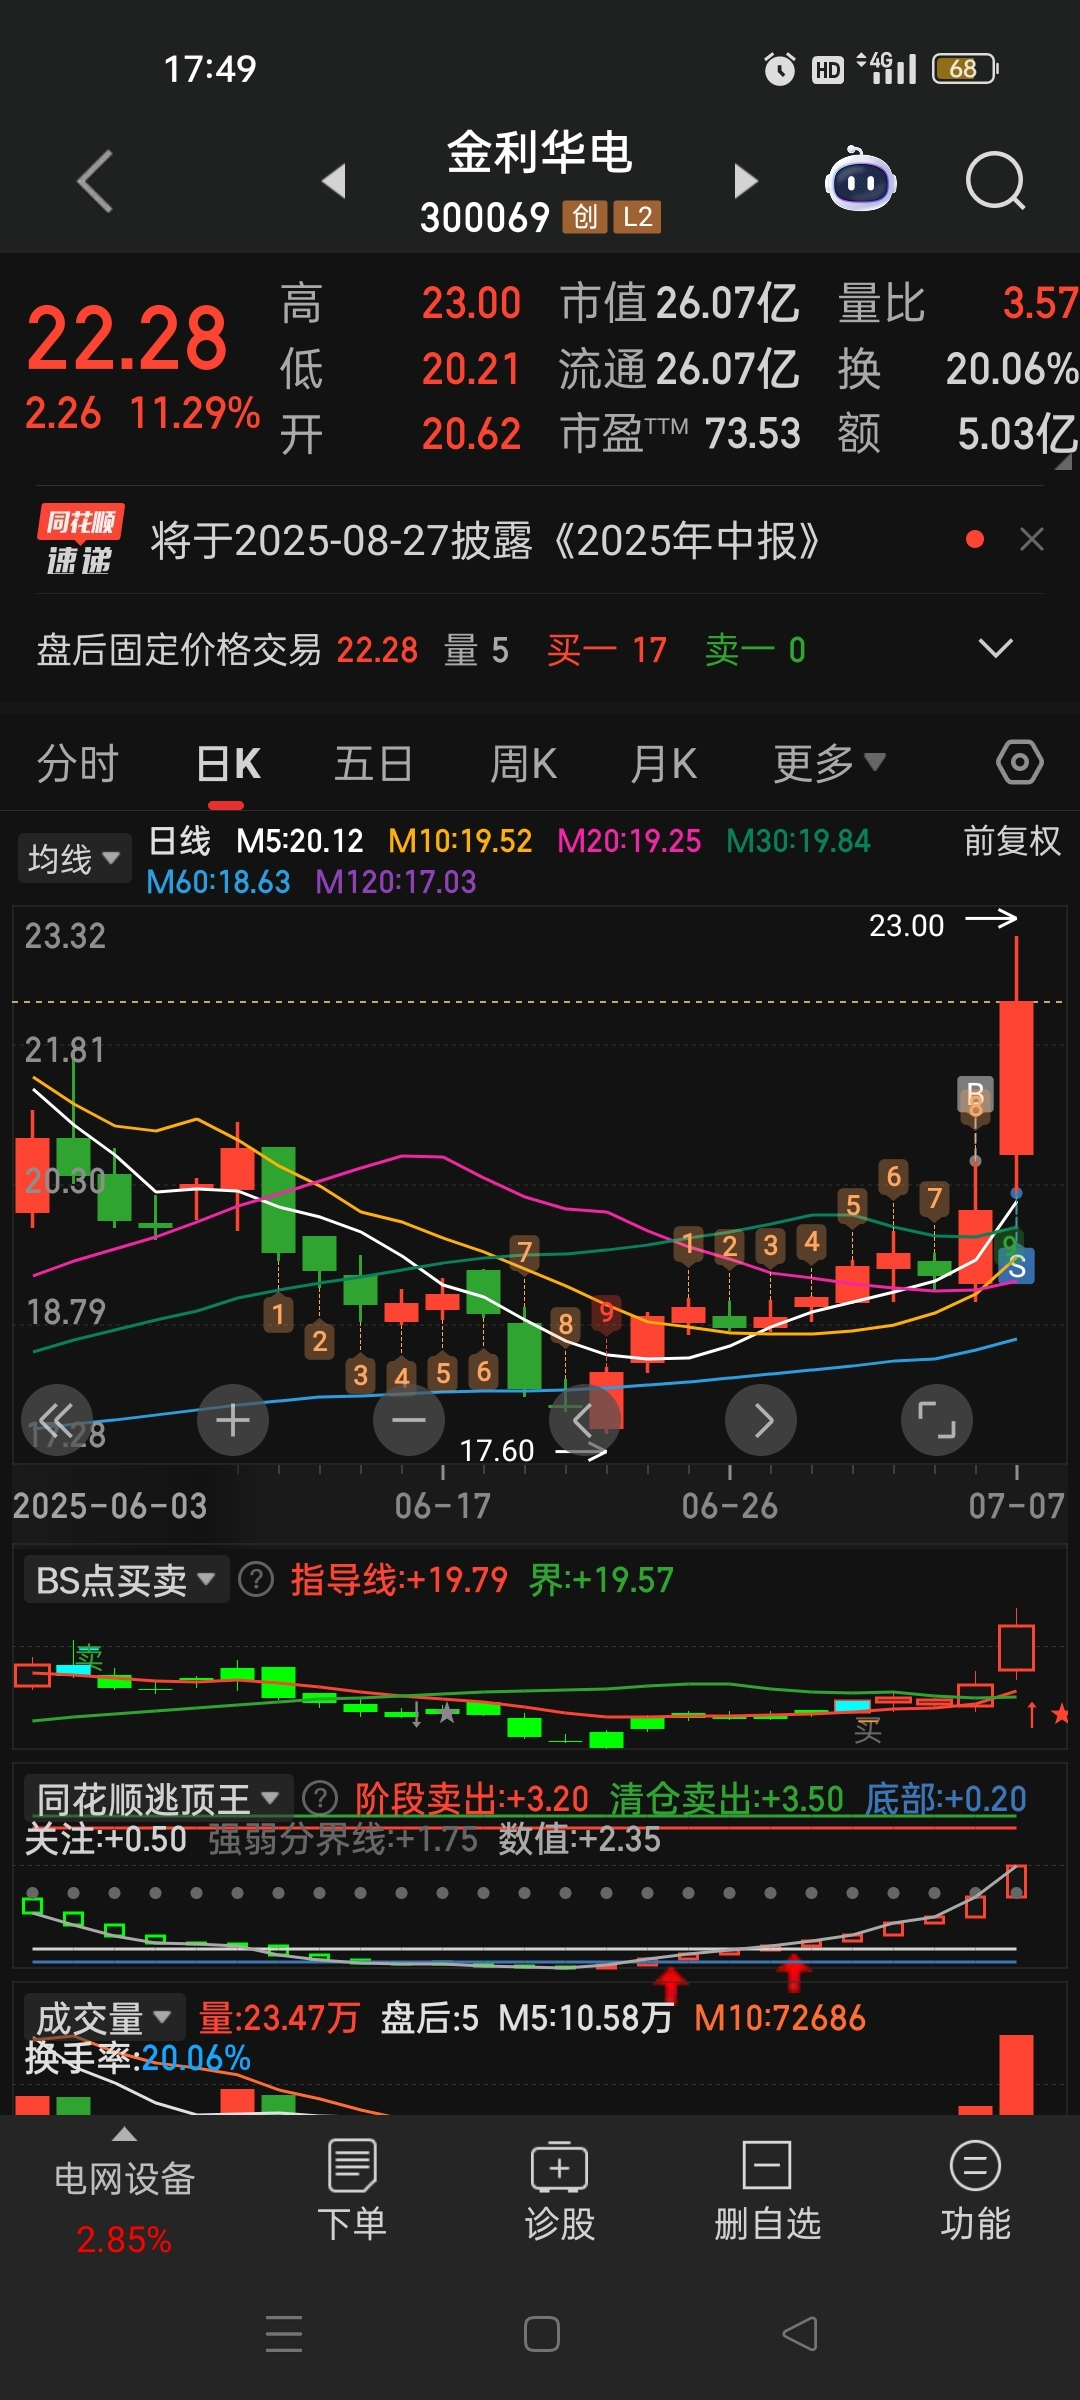Open the 均线 indicator dropdown
This screenshot has height=2400, width=1080.
click(x=74, y=859)
